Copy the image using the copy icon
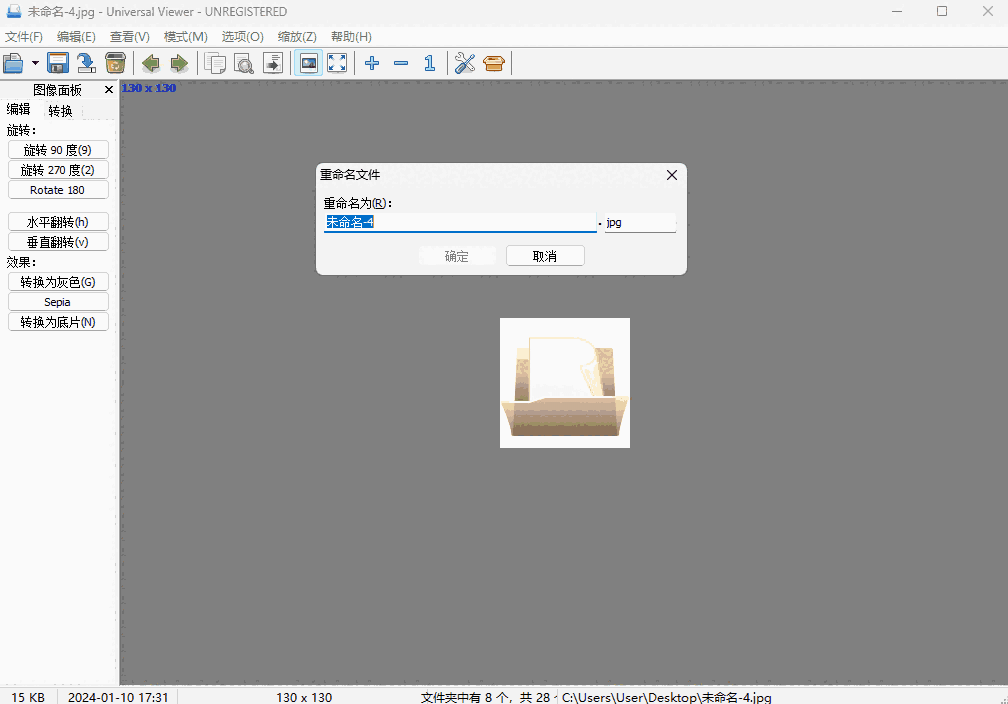 pyautogui.click(x=215, y=63)
